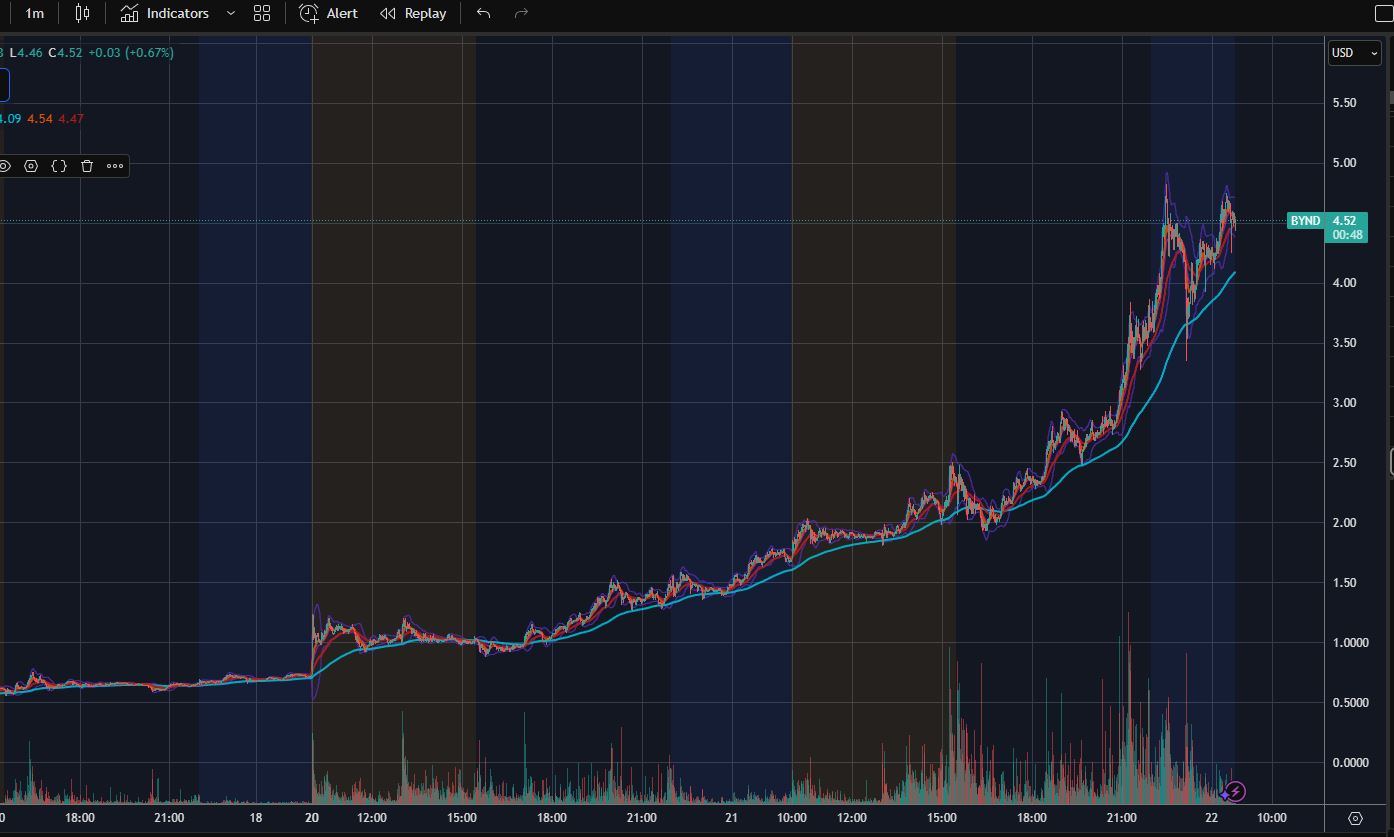Redo the chart action
Viewport: 1394px width, 837px height.
pos(521,13)
